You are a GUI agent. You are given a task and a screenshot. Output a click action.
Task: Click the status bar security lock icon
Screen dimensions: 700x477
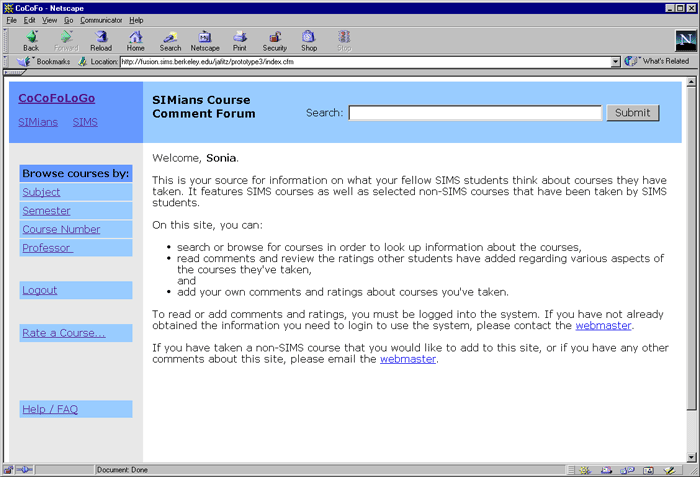[8, 470]
